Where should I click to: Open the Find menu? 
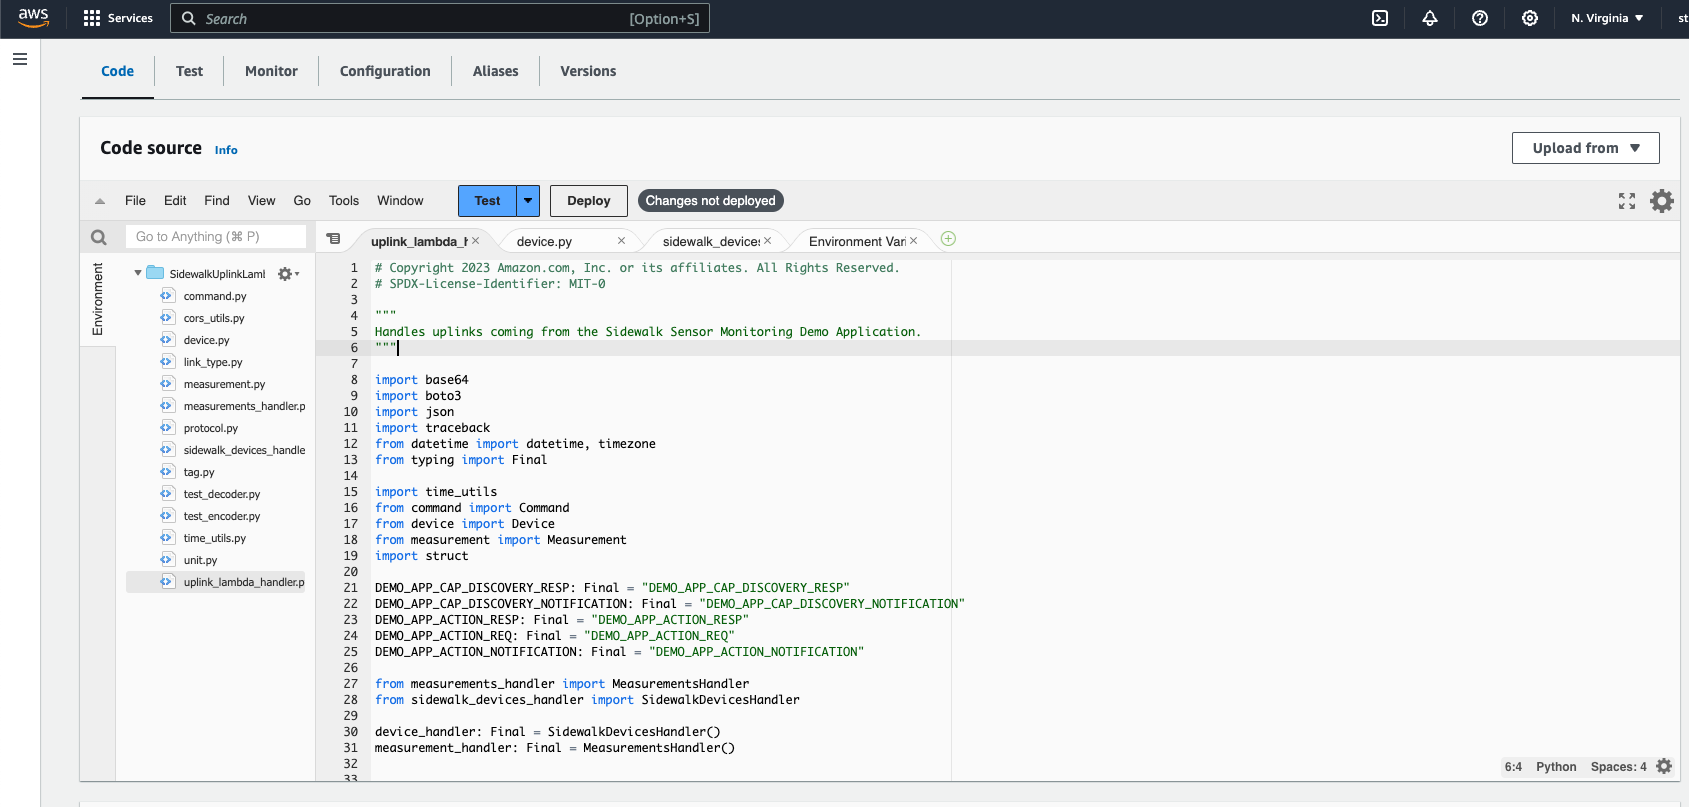(217, 201)
